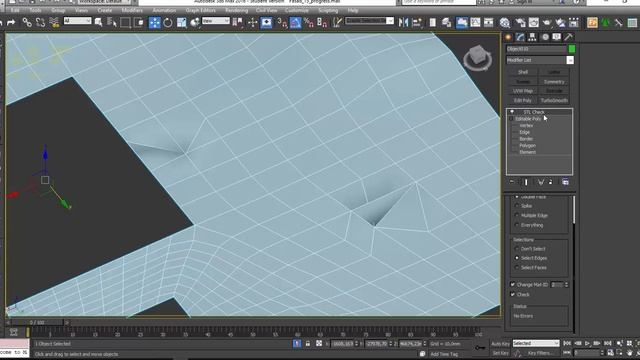Click the Select Object icon

click(x=98, y=22)
